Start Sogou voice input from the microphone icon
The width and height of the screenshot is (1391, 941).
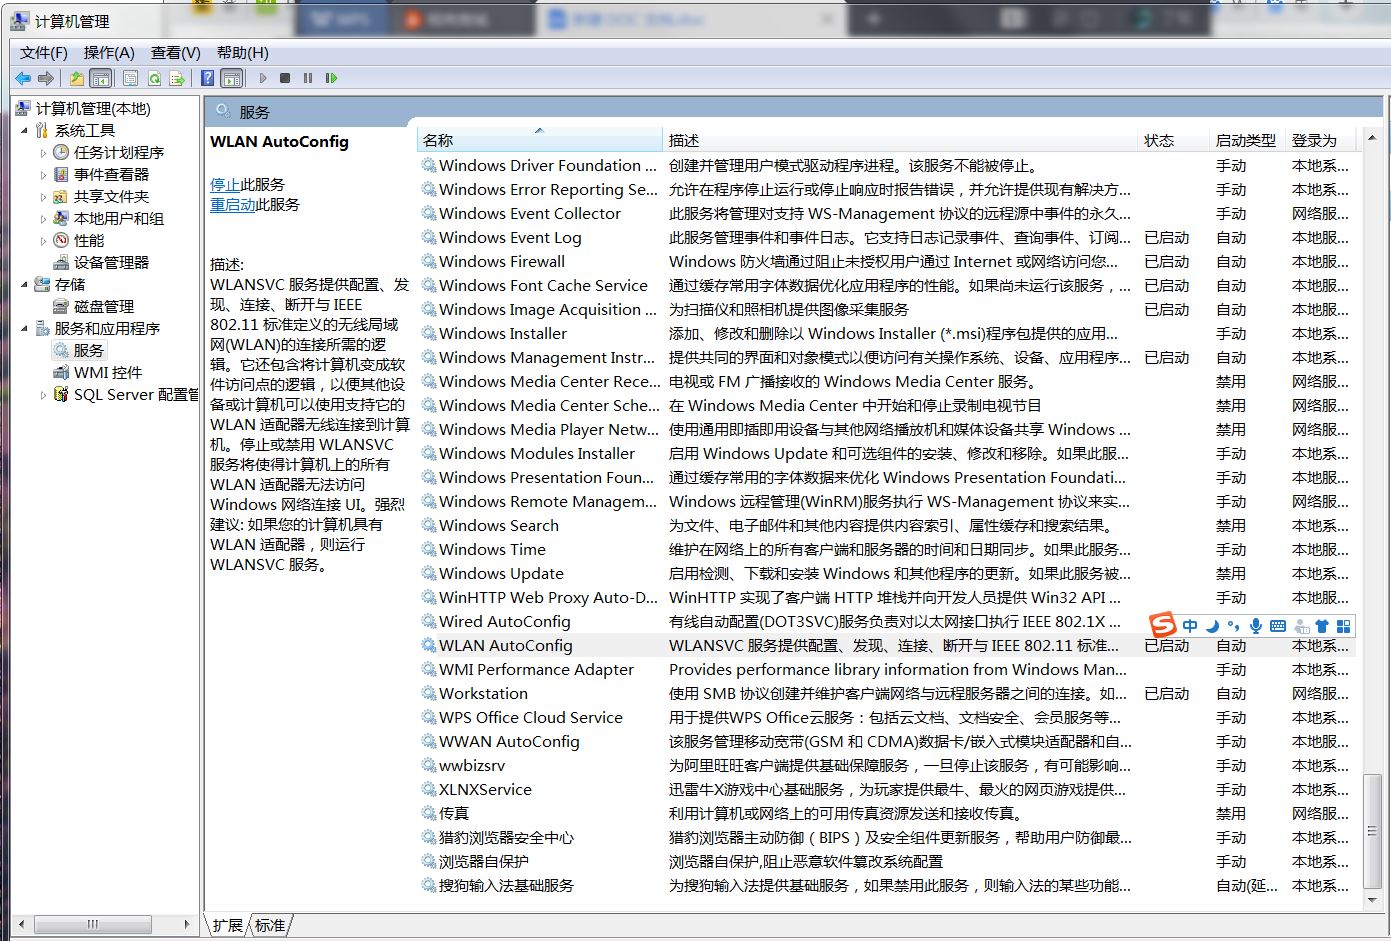(1256, 627)
